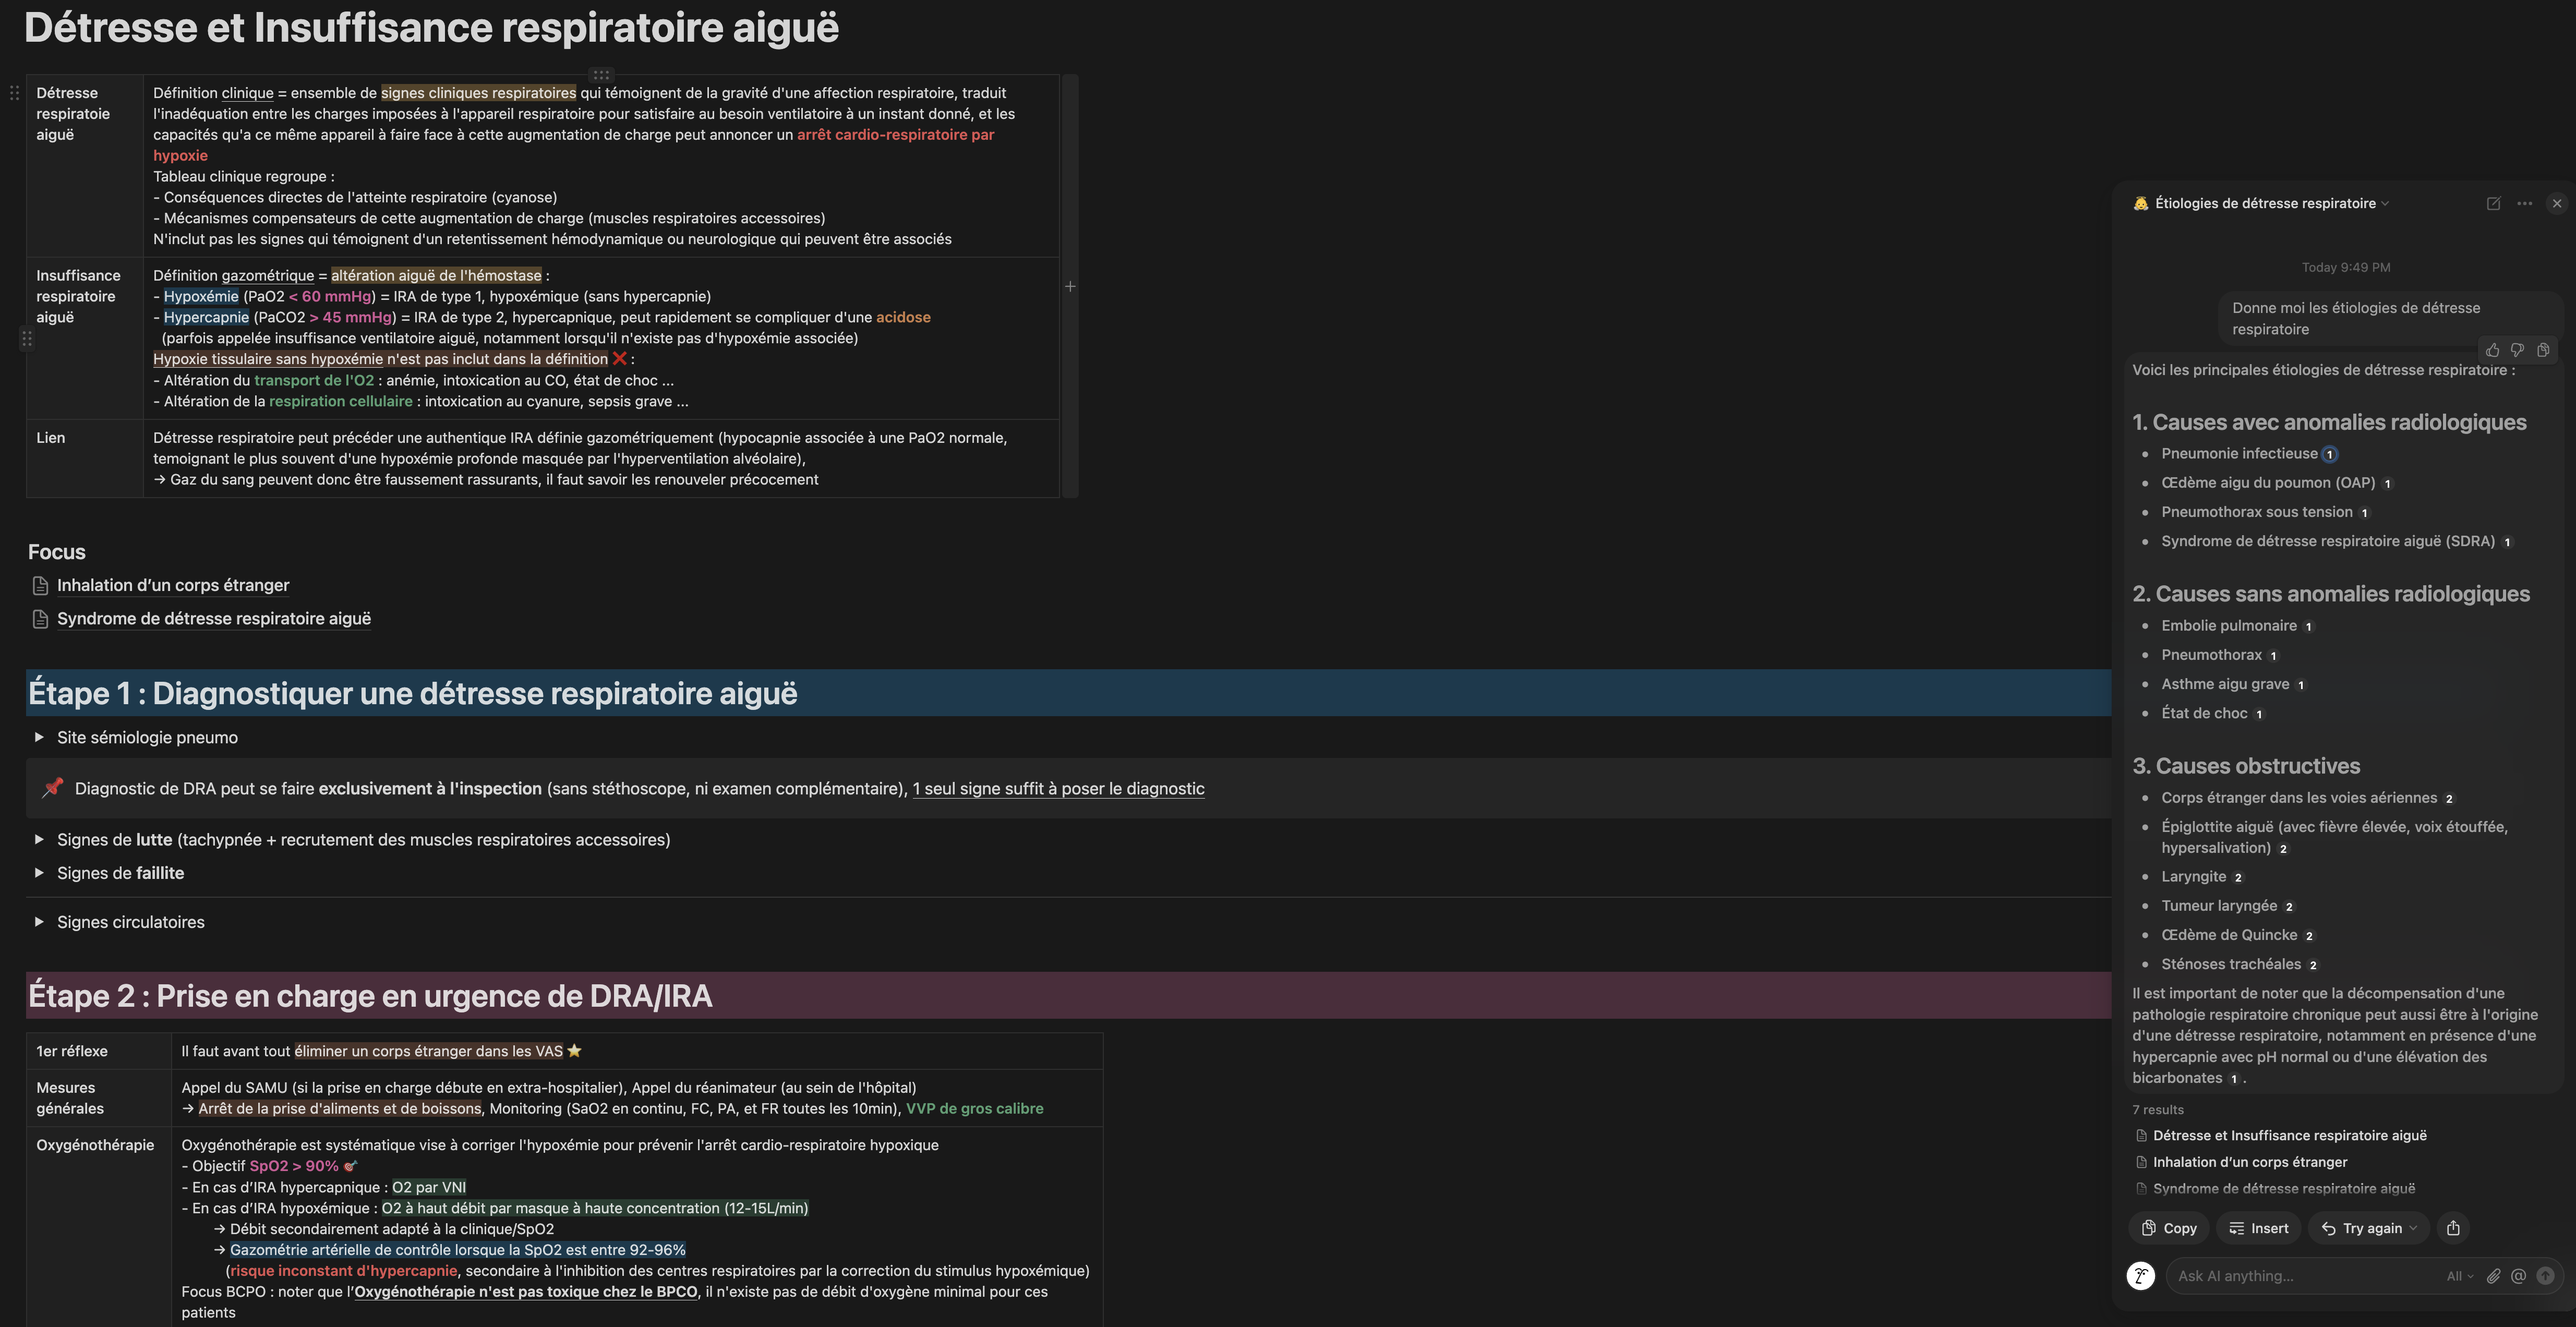Screen dimensions: 2576x1327
Task: Click the copy icon next to thumbs down
Action: point(2543,350)
